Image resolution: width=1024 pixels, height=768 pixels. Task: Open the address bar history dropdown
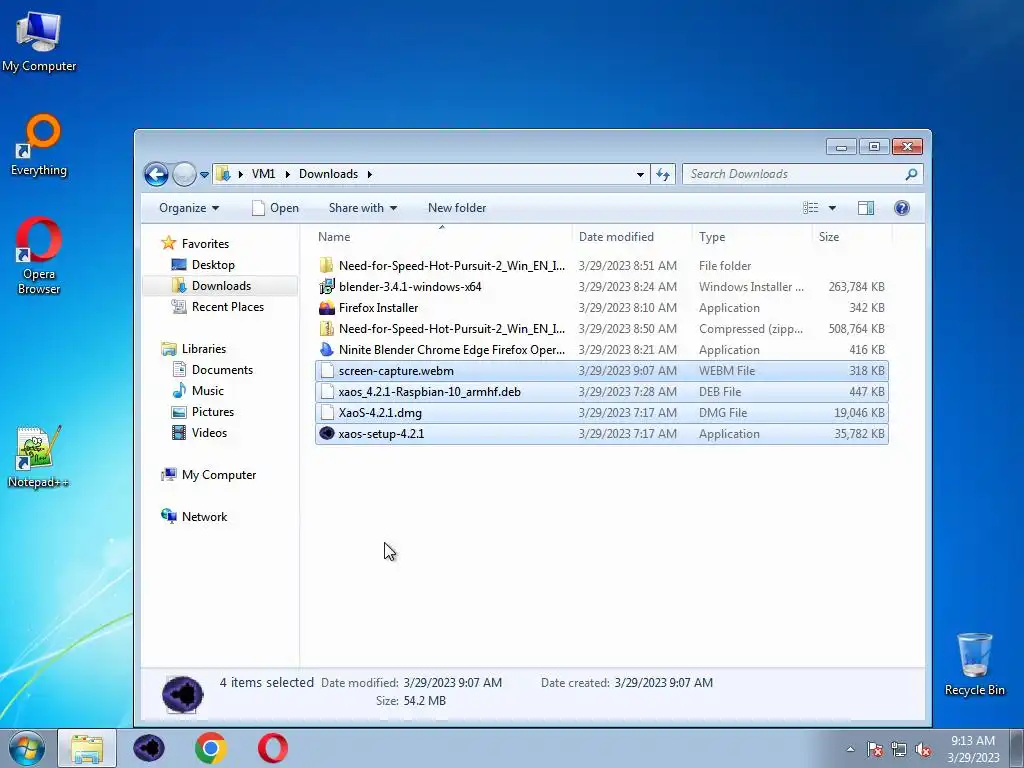[640, 174]
